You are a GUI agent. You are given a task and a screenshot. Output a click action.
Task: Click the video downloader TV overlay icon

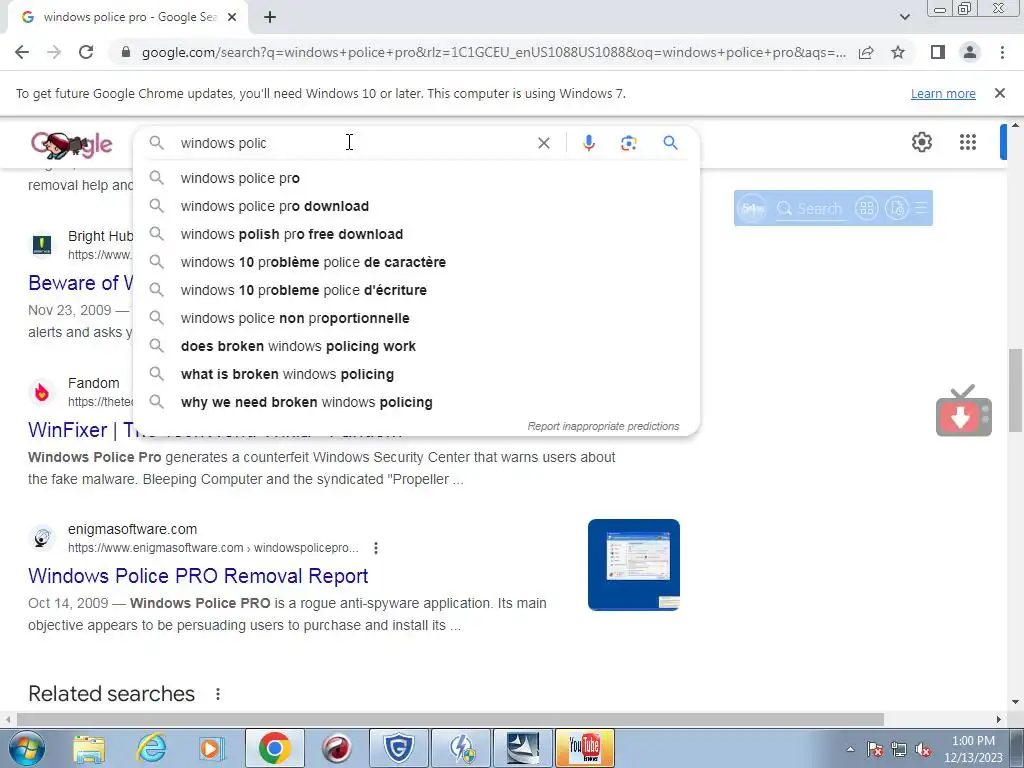964,411
